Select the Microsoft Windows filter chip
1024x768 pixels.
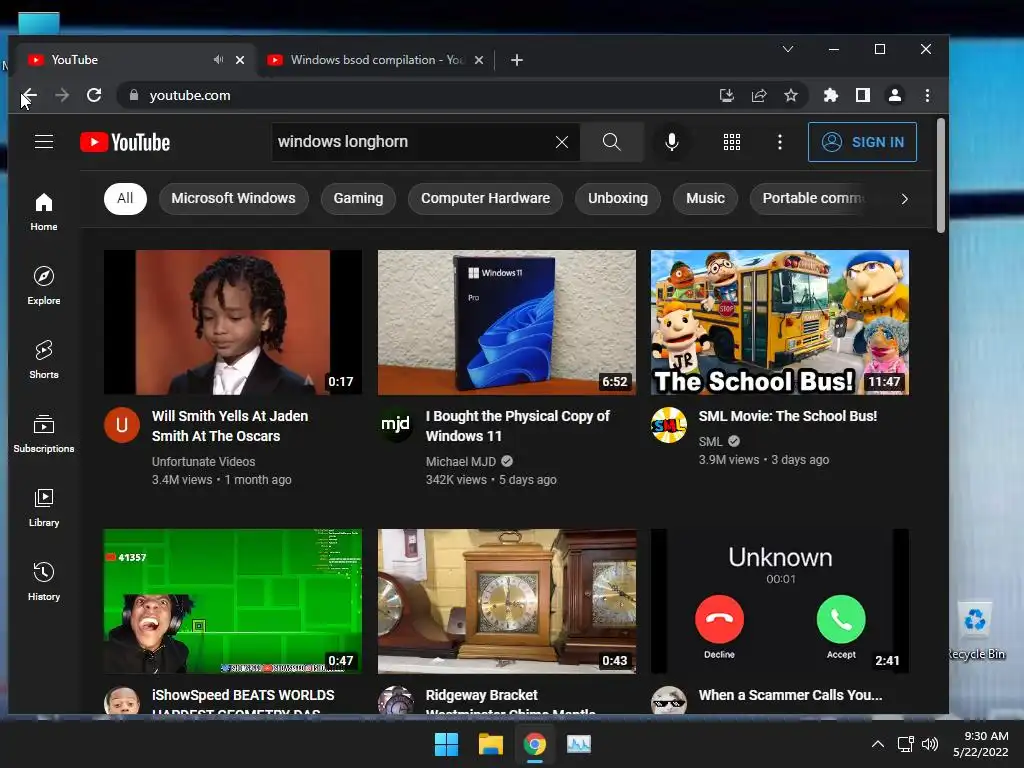coord(233,199)
